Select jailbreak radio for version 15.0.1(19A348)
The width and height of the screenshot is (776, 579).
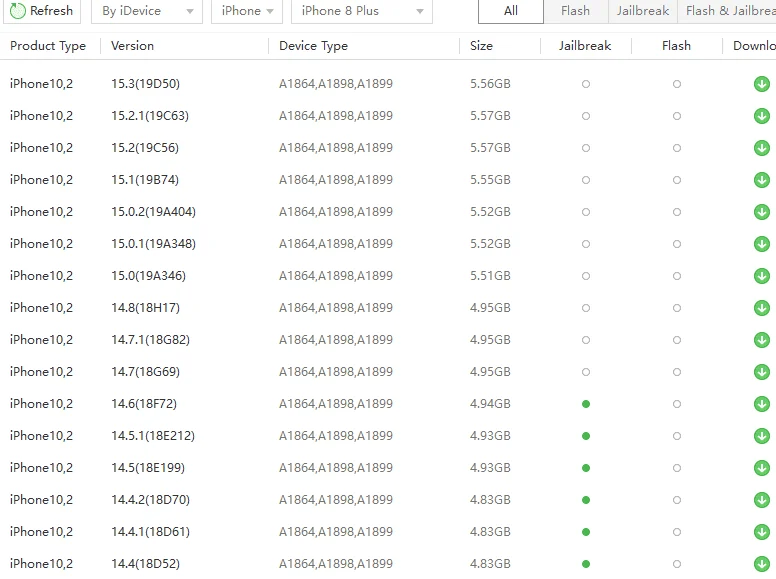pyautogui.click(x=586, y=244)
